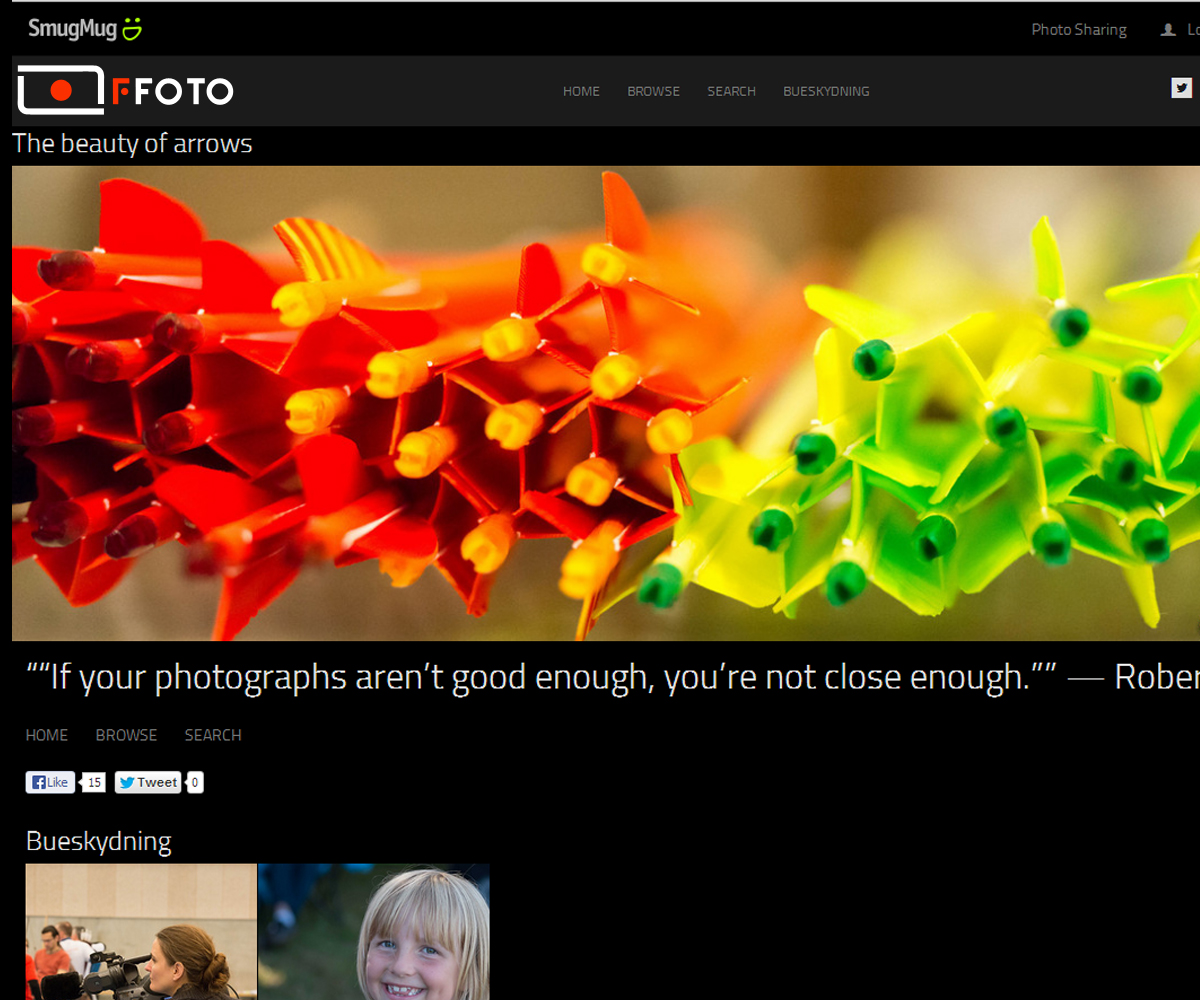Open SEARCH in top navigation

point(731,91)
